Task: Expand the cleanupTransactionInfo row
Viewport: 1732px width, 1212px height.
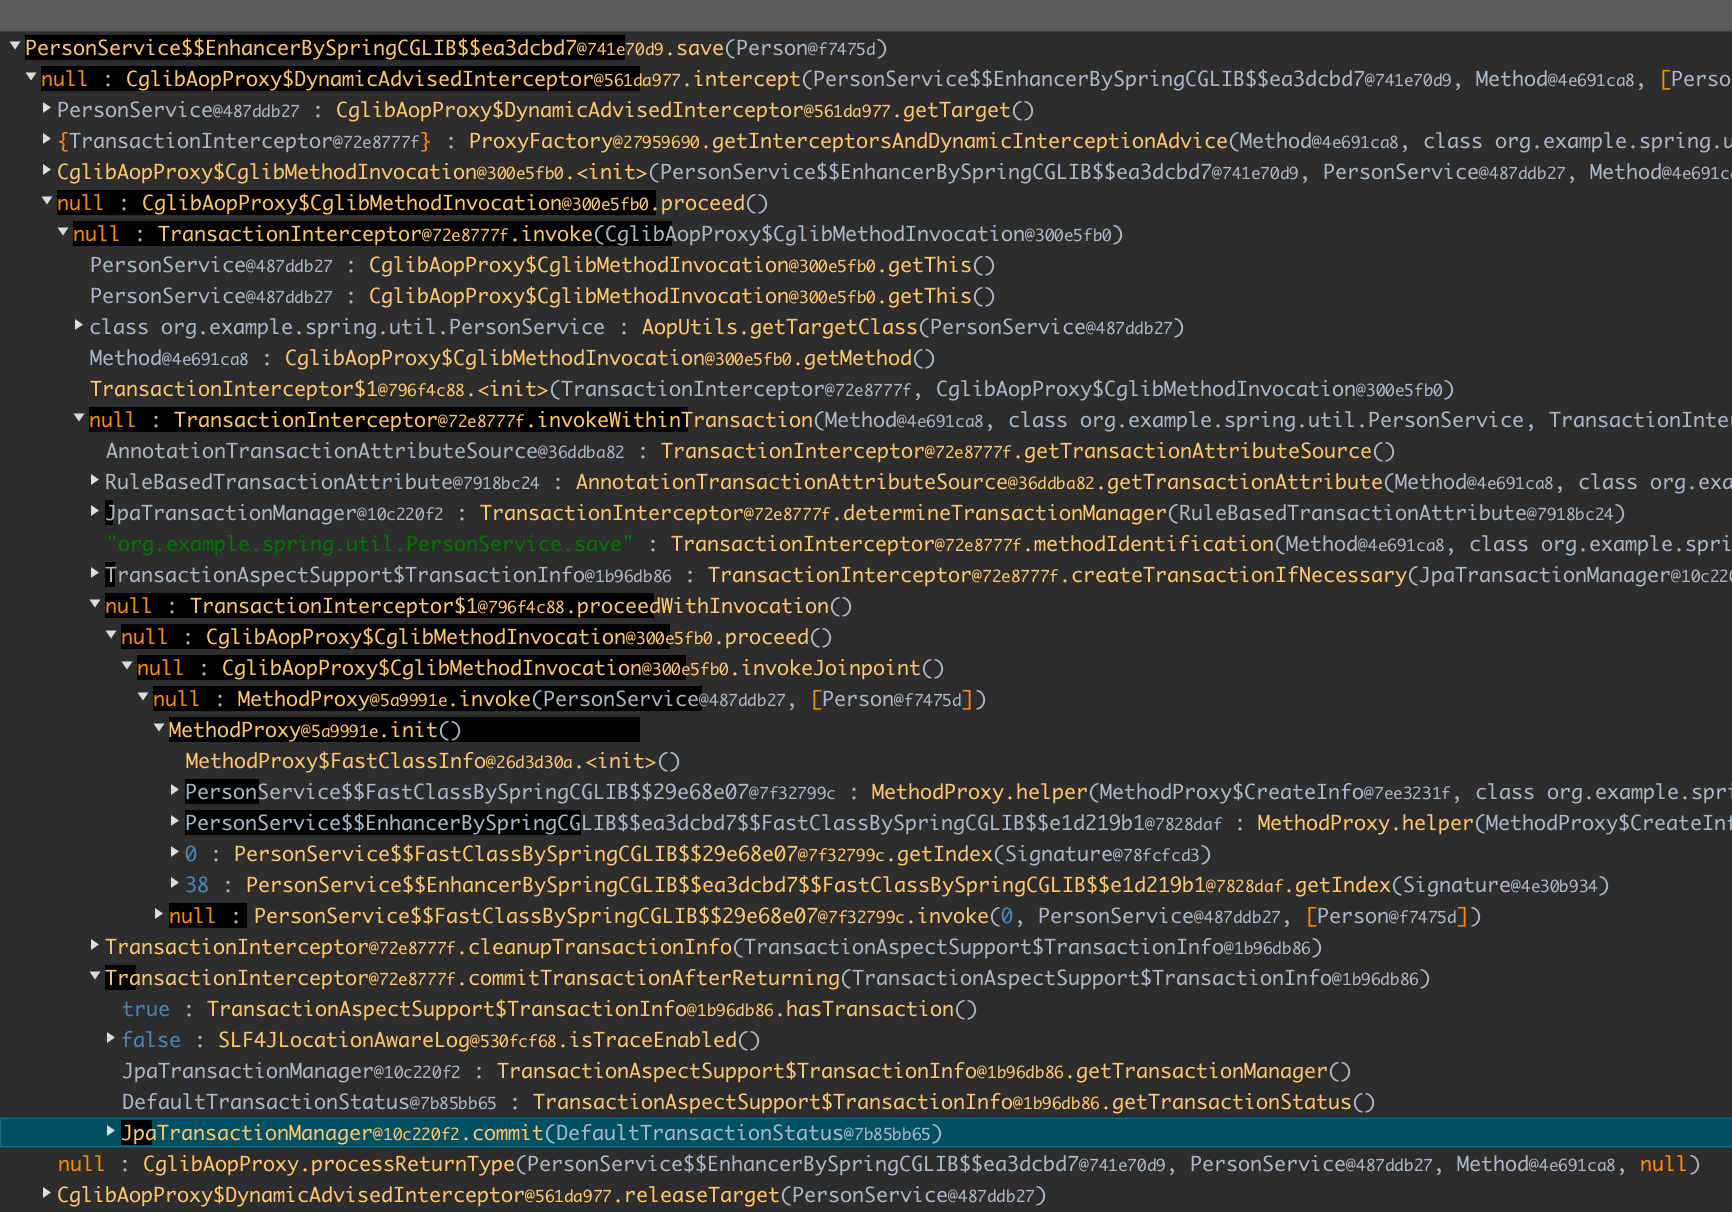Action: [x=95, y=944]
